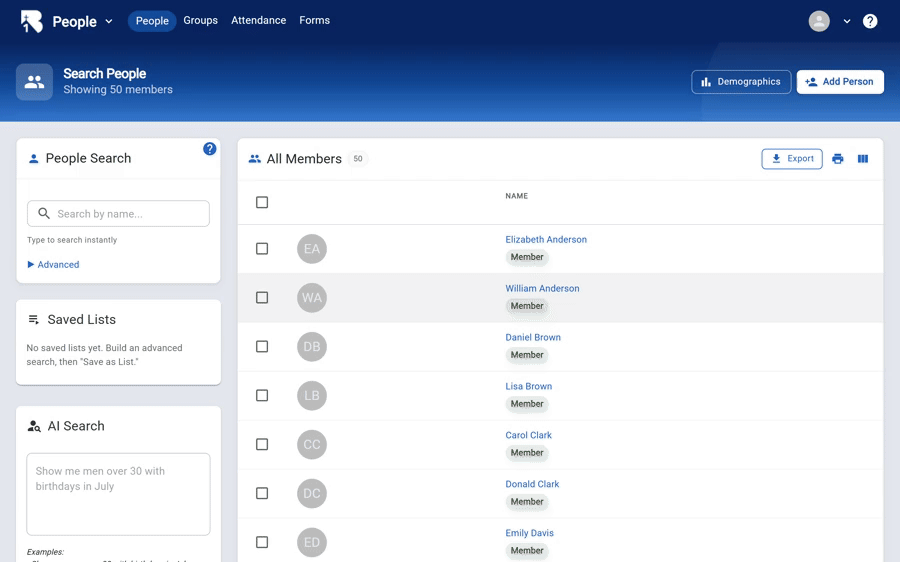Export the members list
Screen dimensions: 900x562
click(792, 159)
